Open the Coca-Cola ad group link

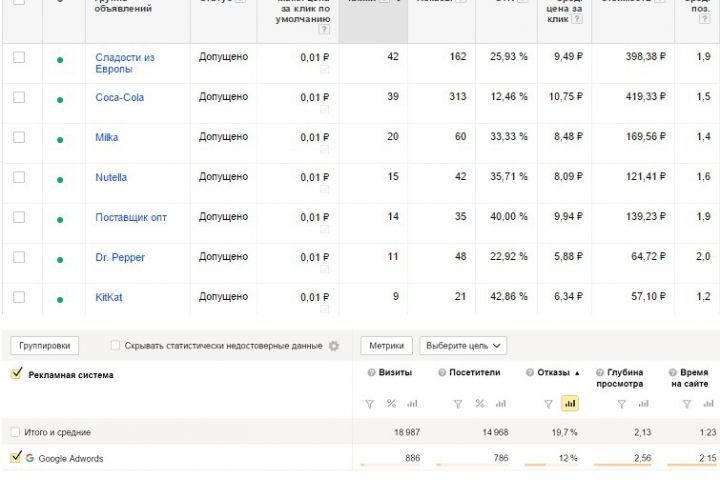[x=119, y=97]
